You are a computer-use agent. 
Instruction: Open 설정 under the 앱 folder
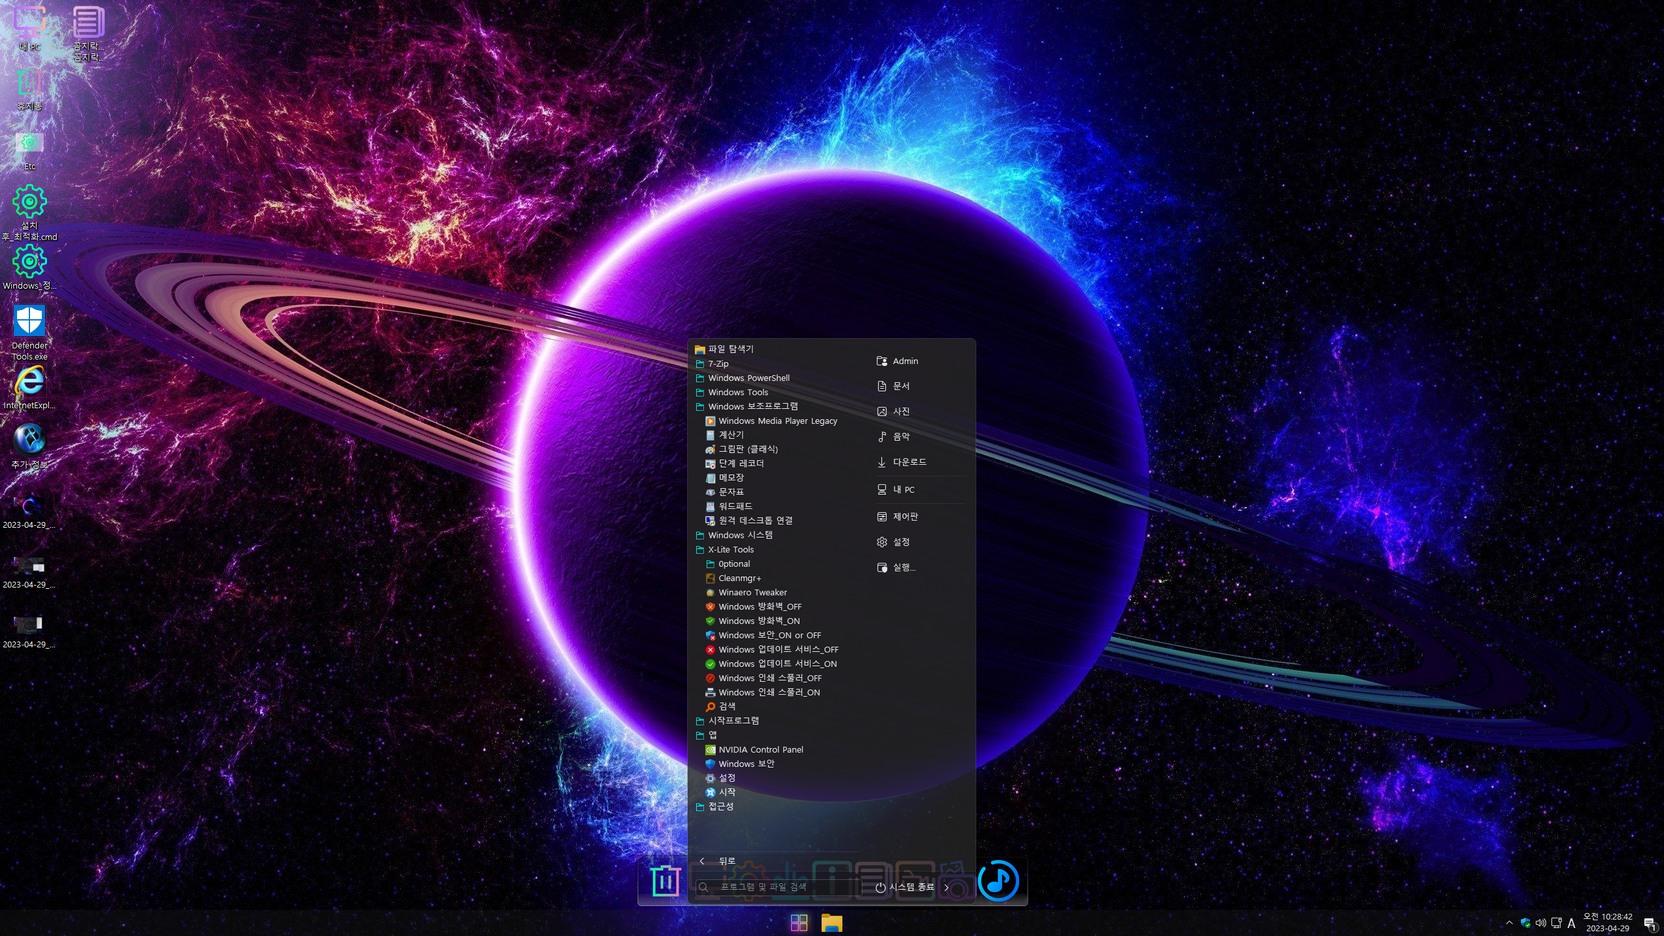tap(720, 777)
